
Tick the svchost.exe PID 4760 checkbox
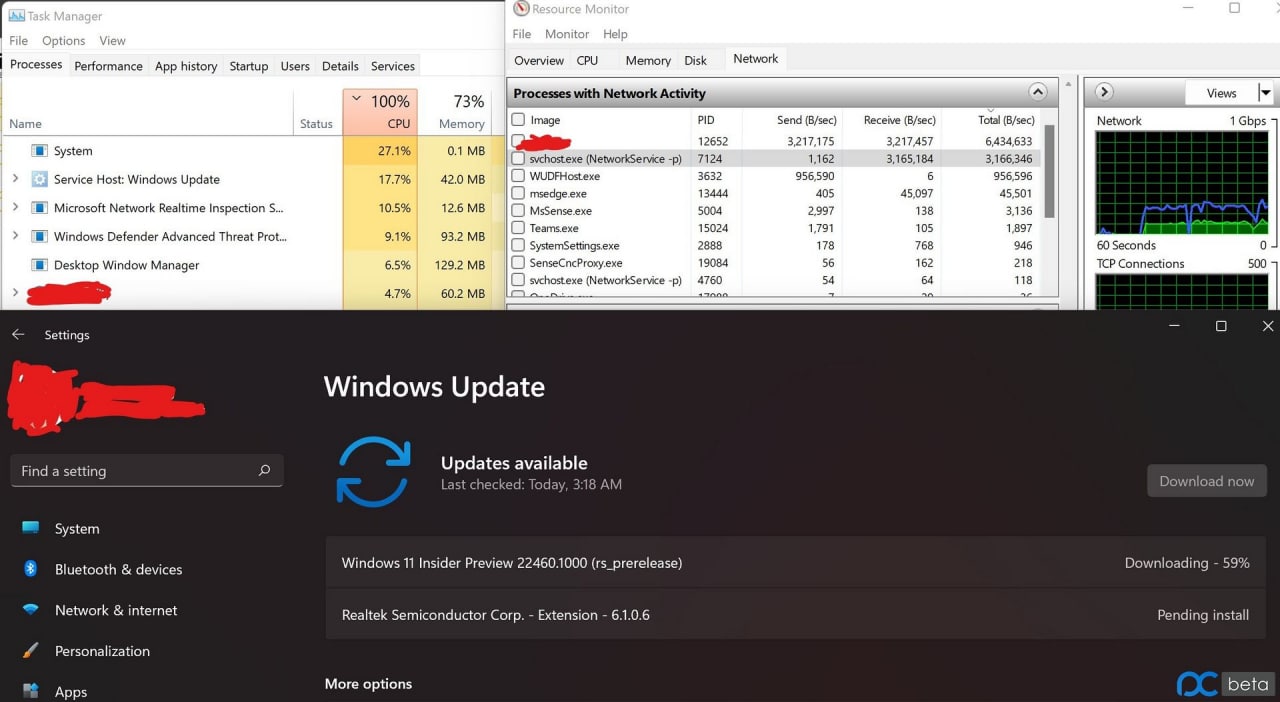tap(518, 280)
